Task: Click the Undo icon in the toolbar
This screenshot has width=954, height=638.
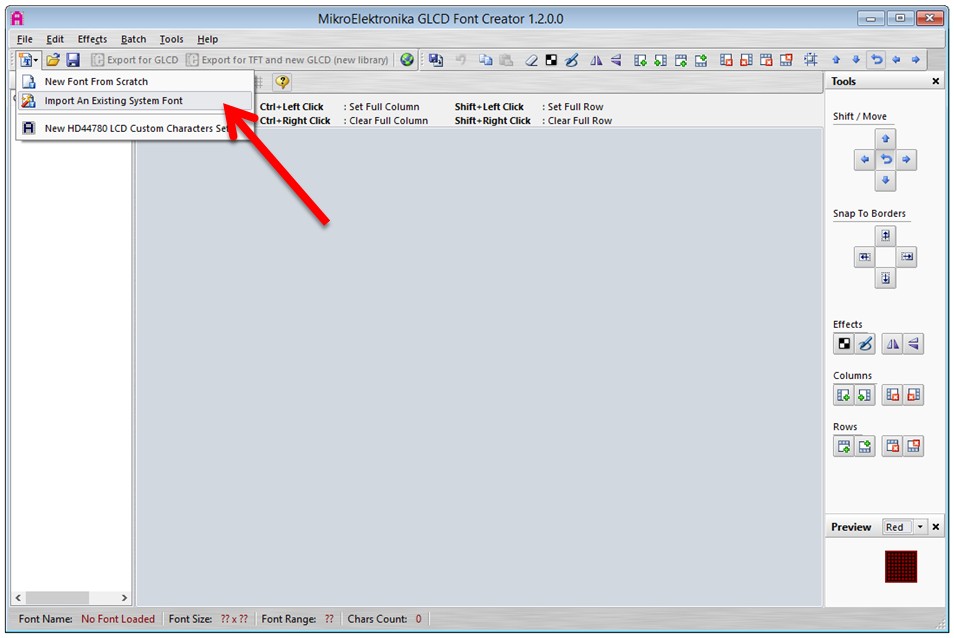Action: (461, 60)
